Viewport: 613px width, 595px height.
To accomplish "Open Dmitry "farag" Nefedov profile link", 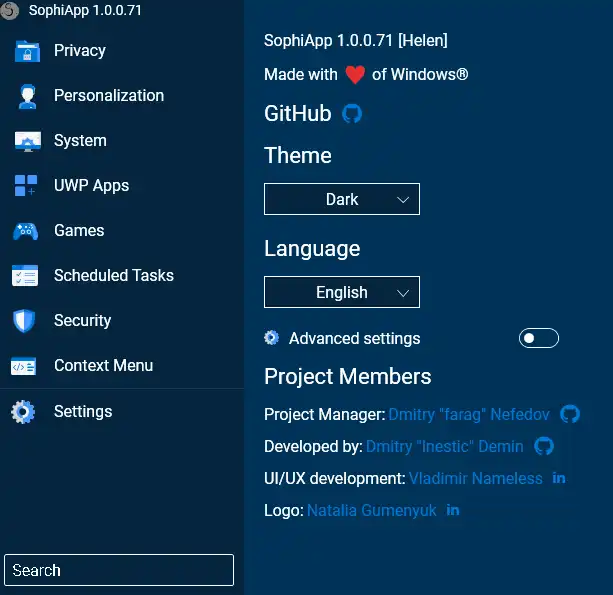I will [x=468, y=414].
